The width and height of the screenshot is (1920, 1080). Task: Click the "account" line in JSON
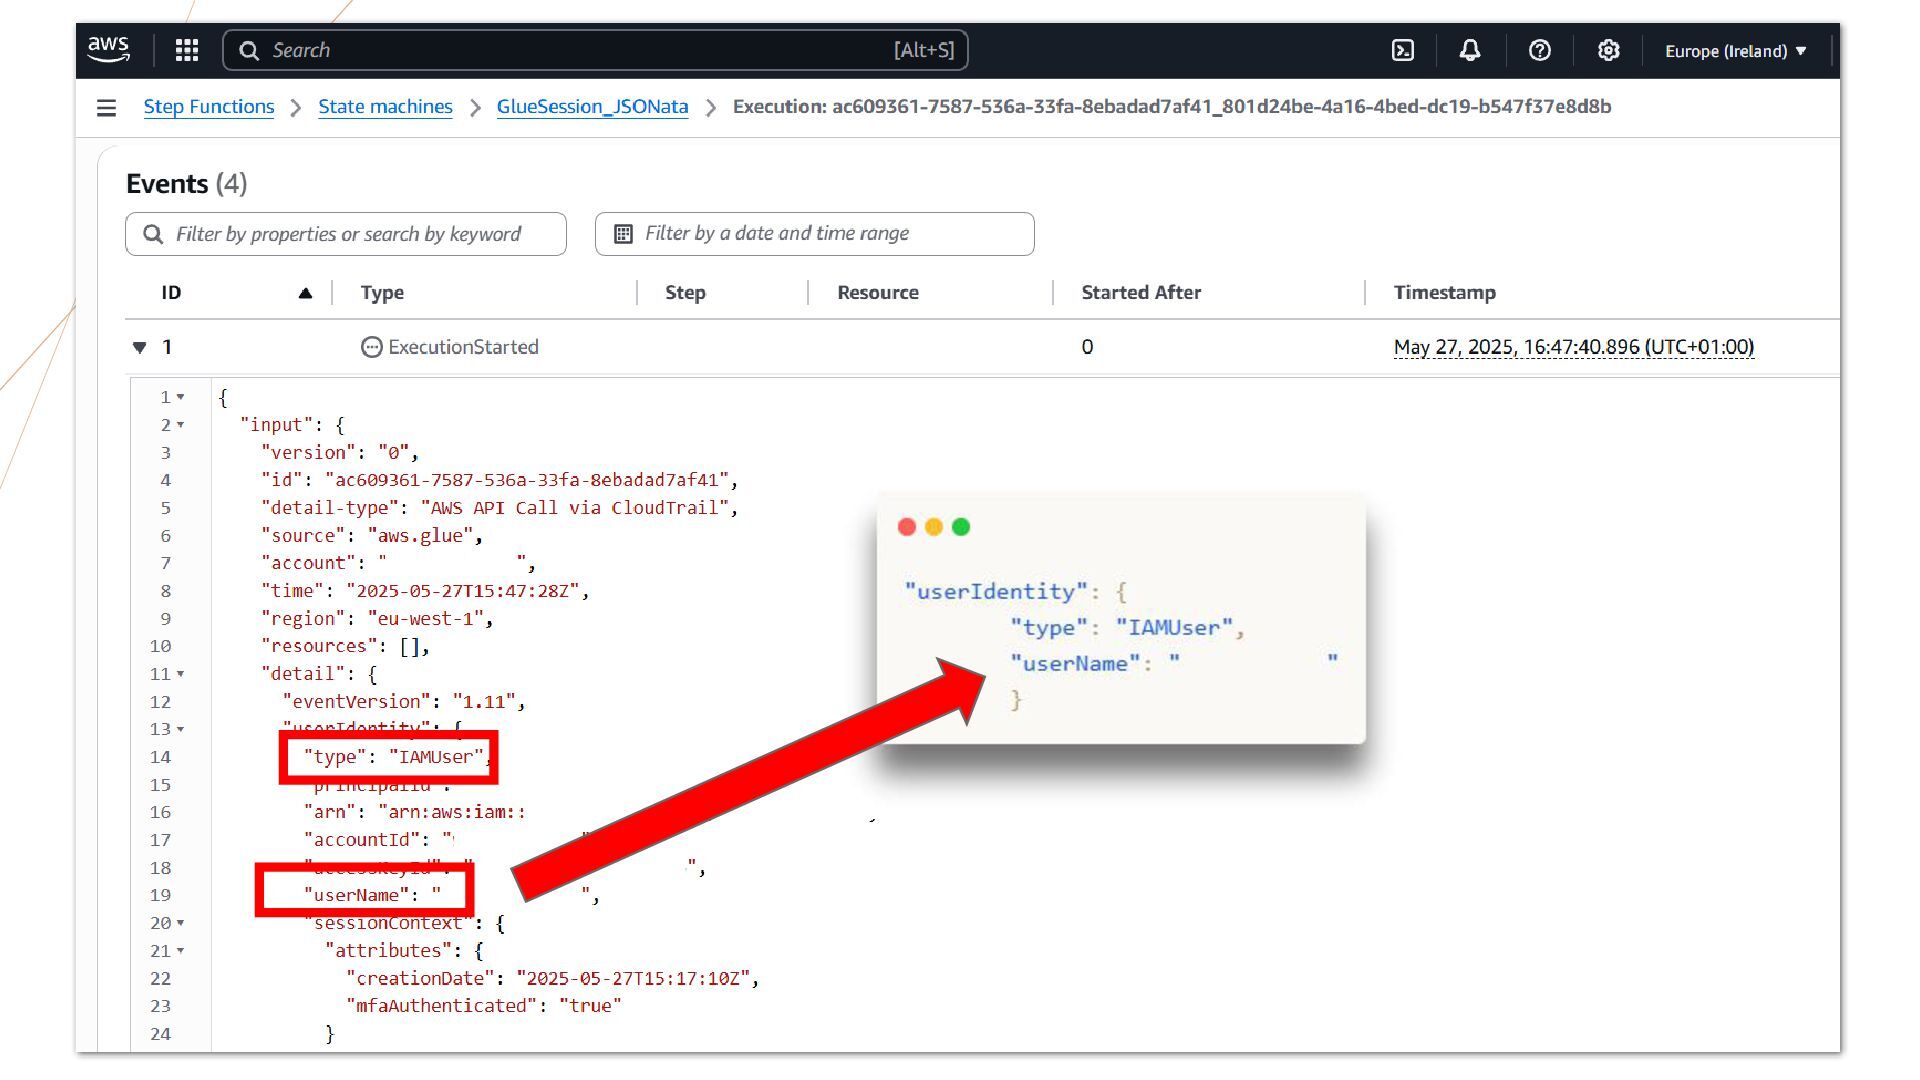398,563
